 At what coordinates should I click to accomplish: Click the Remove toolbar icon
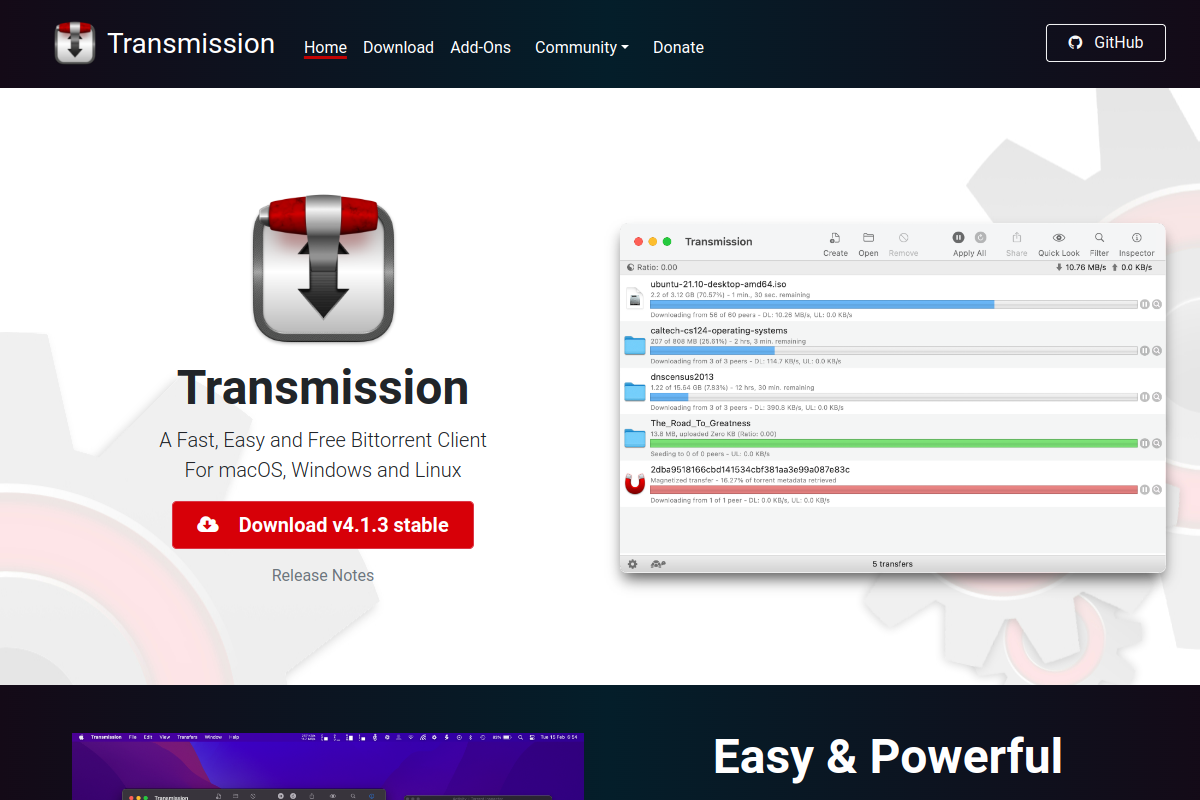pyautogui.click(x=903, y=238)
